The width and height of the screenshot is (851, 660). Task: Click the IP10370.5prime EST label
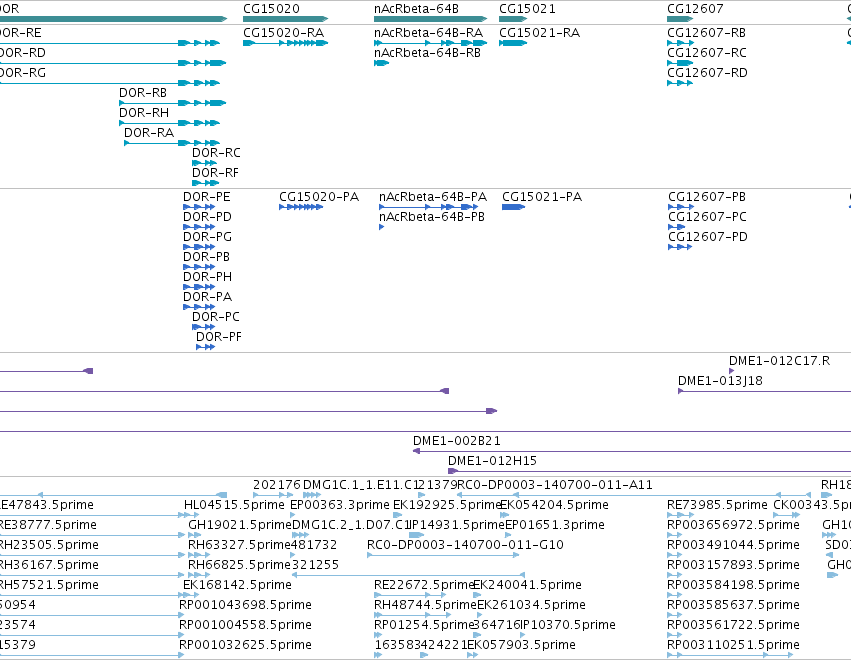tap(568, 625)
